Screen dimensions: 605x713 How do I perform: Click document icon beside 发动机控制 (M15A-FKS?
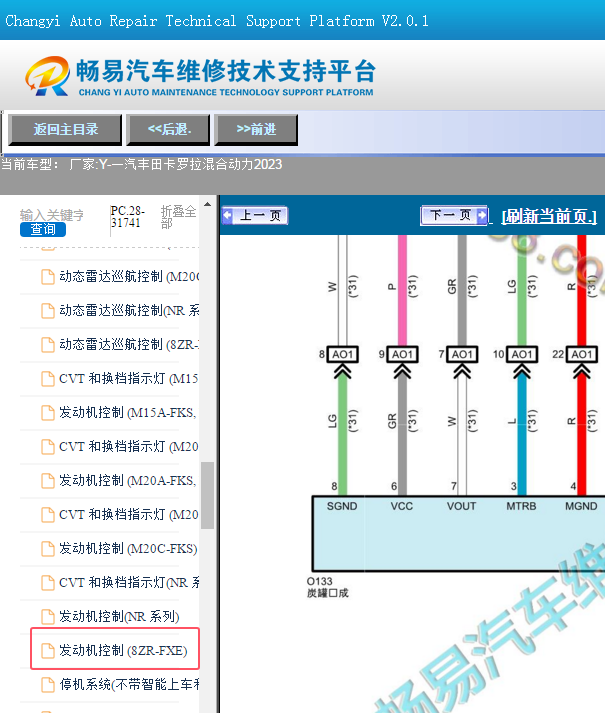pyautogui.click(x=48, y=413)
